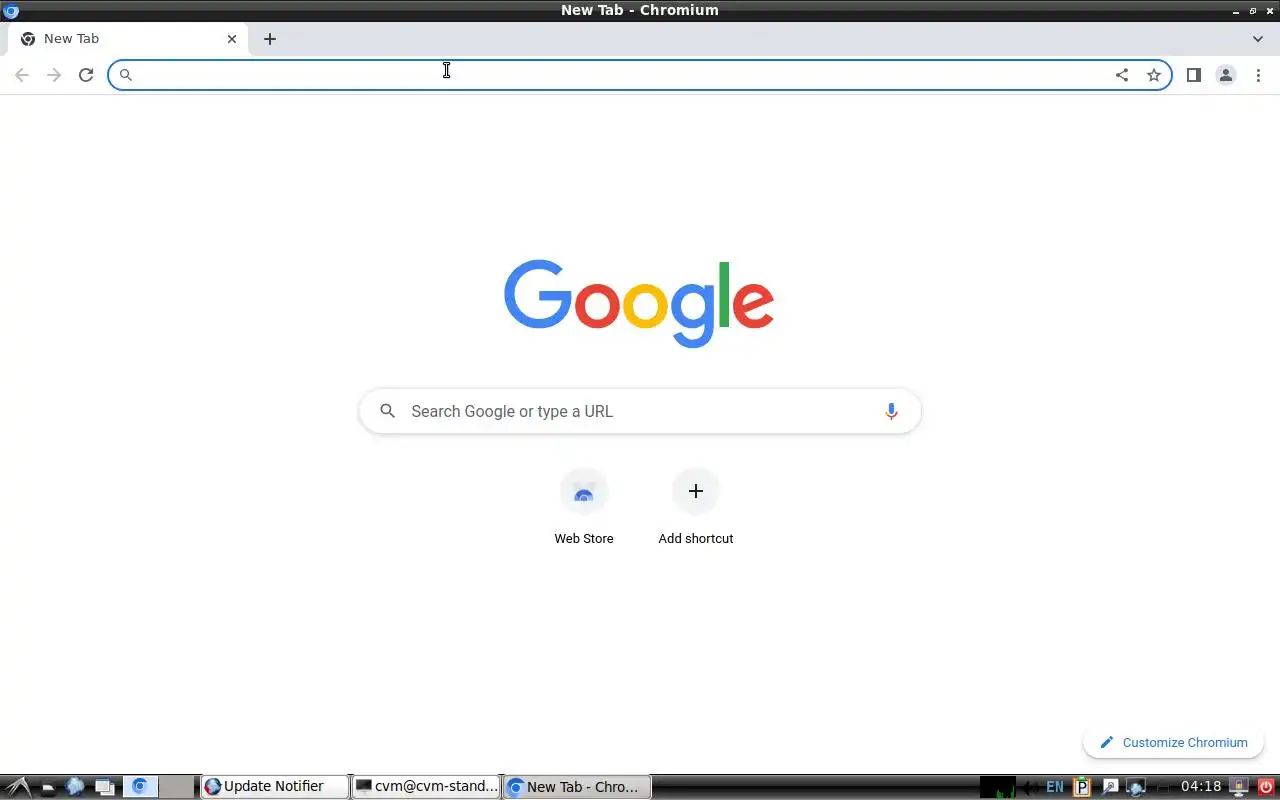Click the browser back arrow
The height and width of the screenshot is (800, 1280).
click(x=22, y=75)
